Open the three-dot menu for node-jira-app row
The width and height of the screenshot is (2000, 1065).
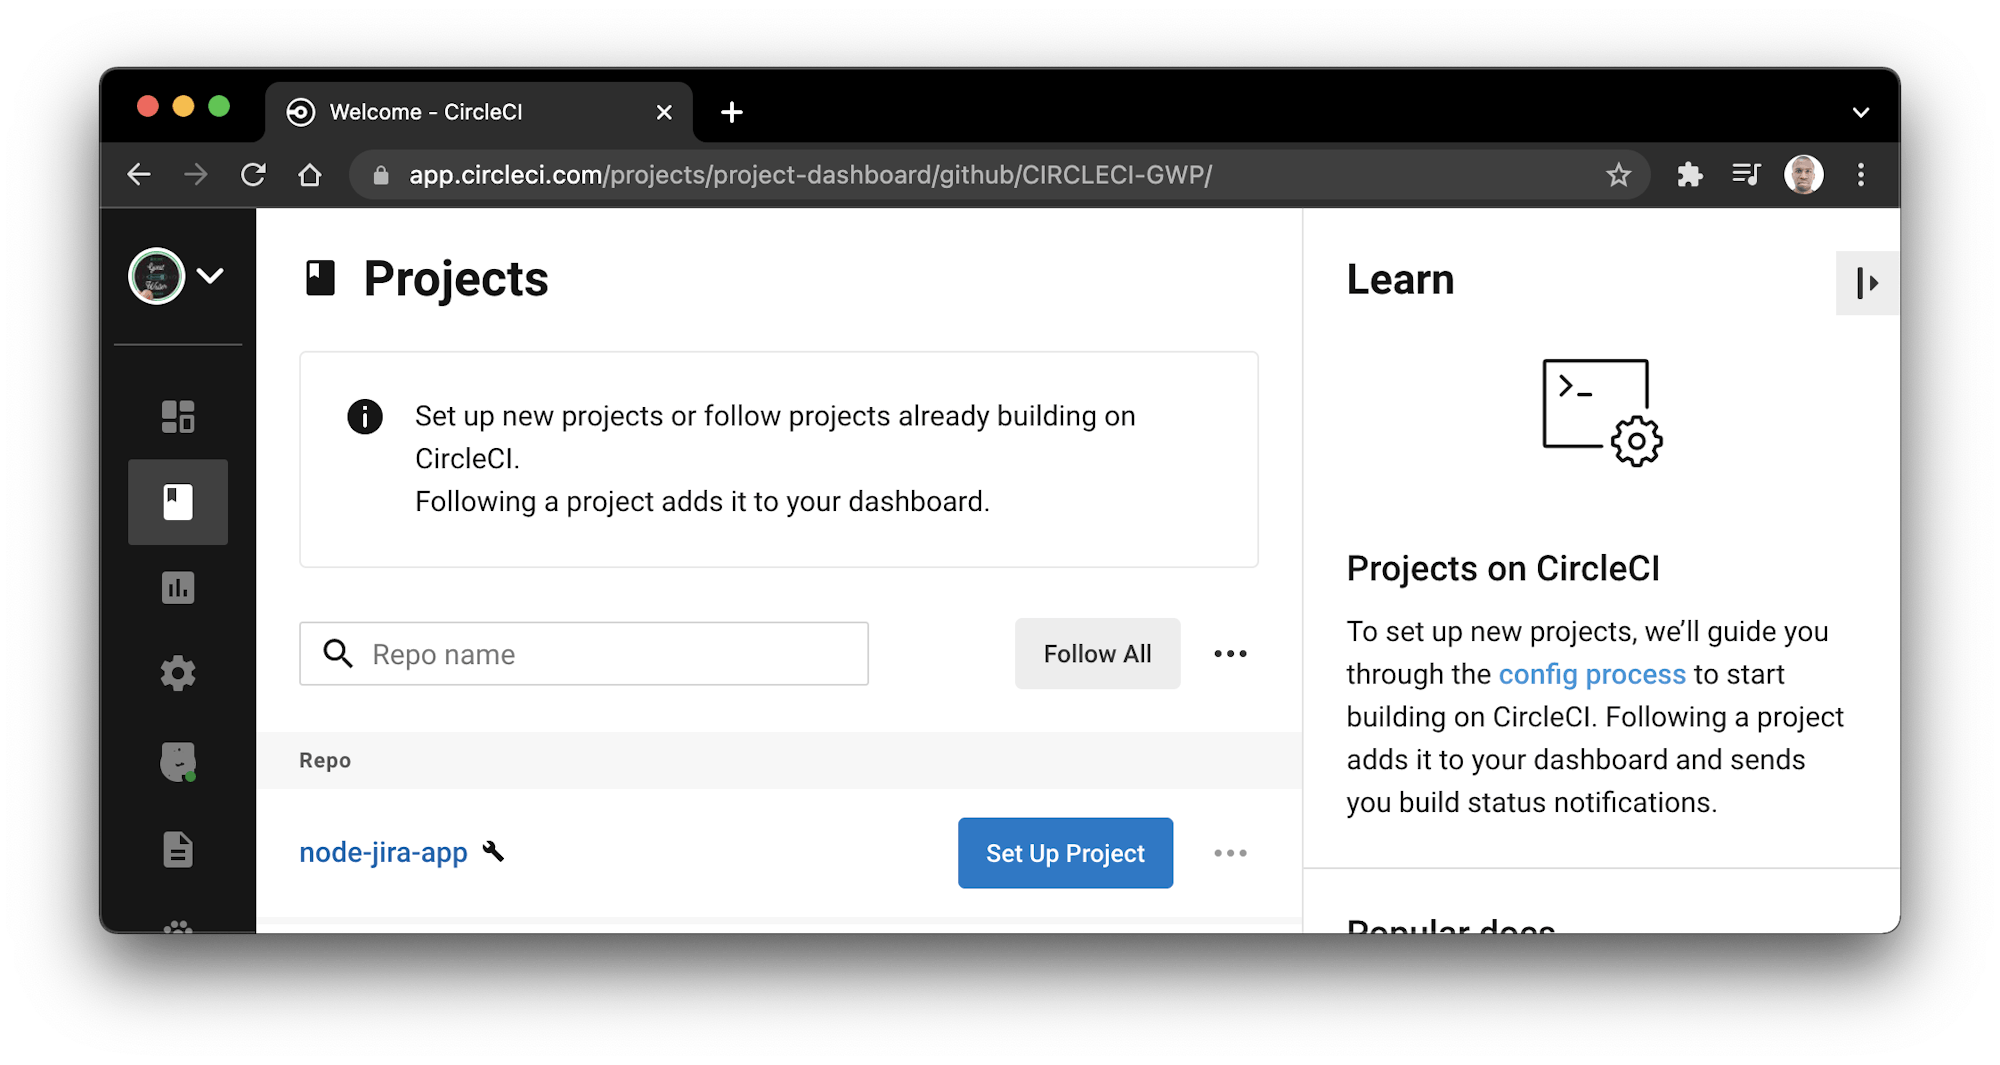[x=1230, y=853]
